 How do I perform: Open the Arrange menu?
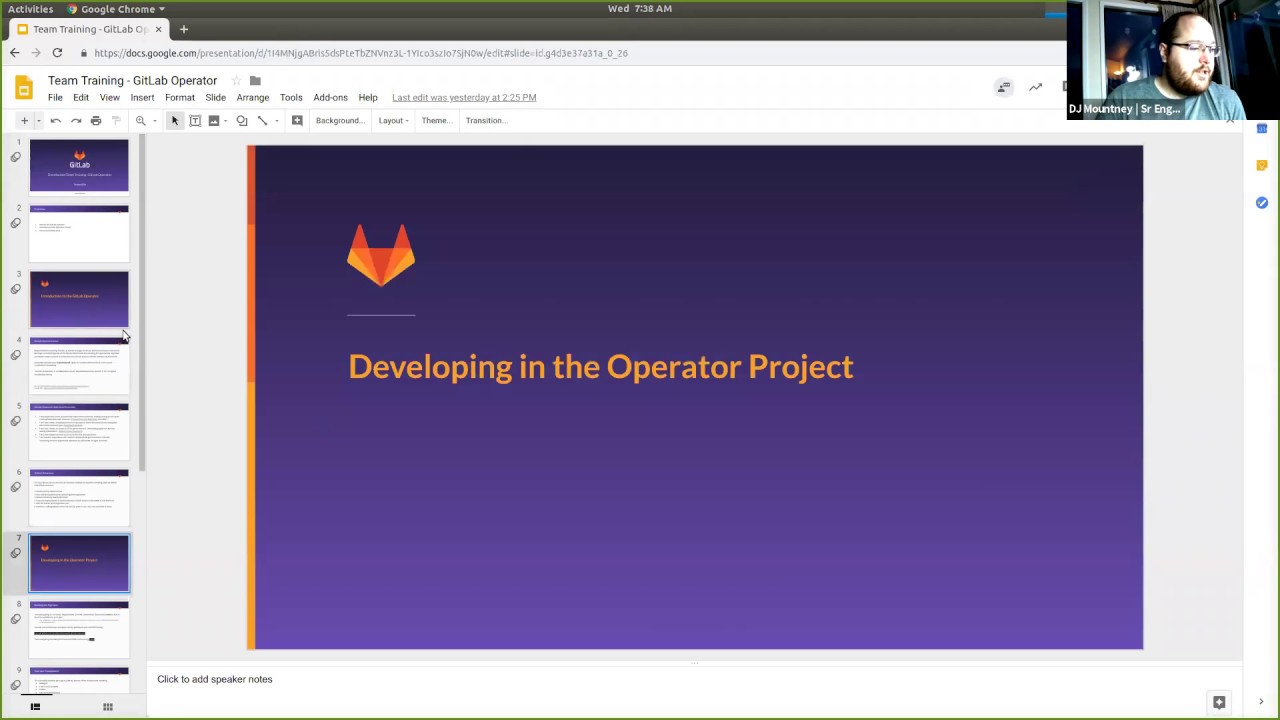[253, 97]
